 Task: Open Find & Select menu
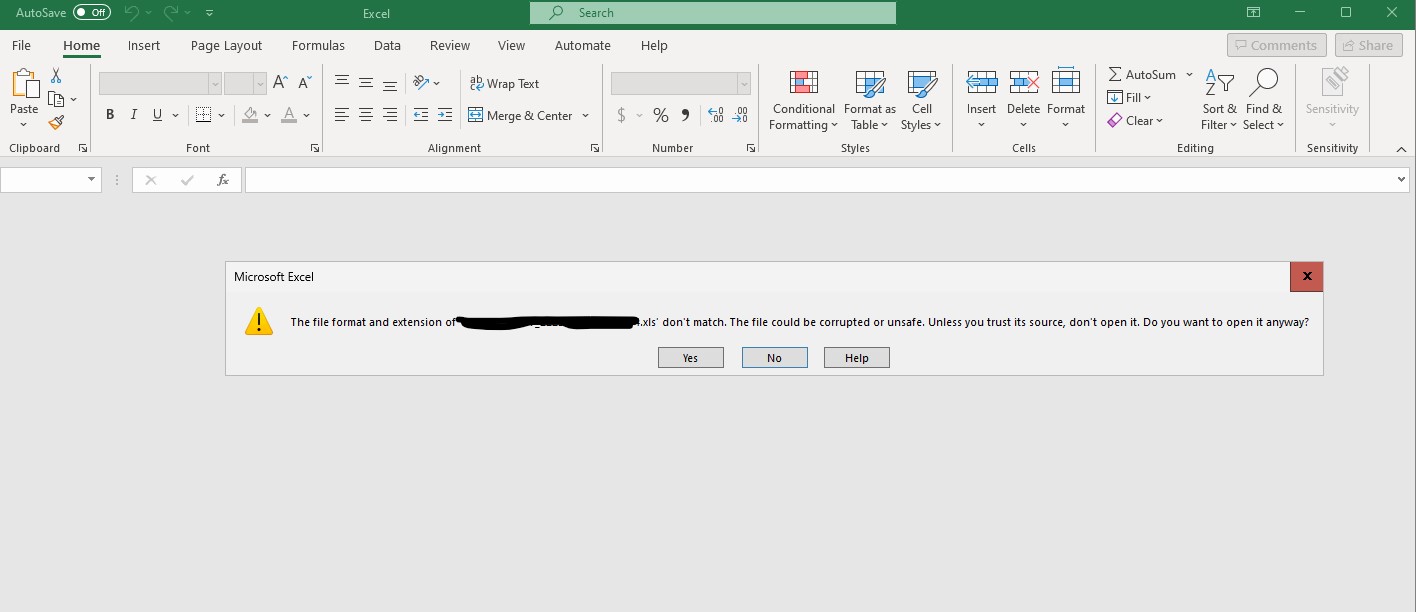coord(1264,100)
